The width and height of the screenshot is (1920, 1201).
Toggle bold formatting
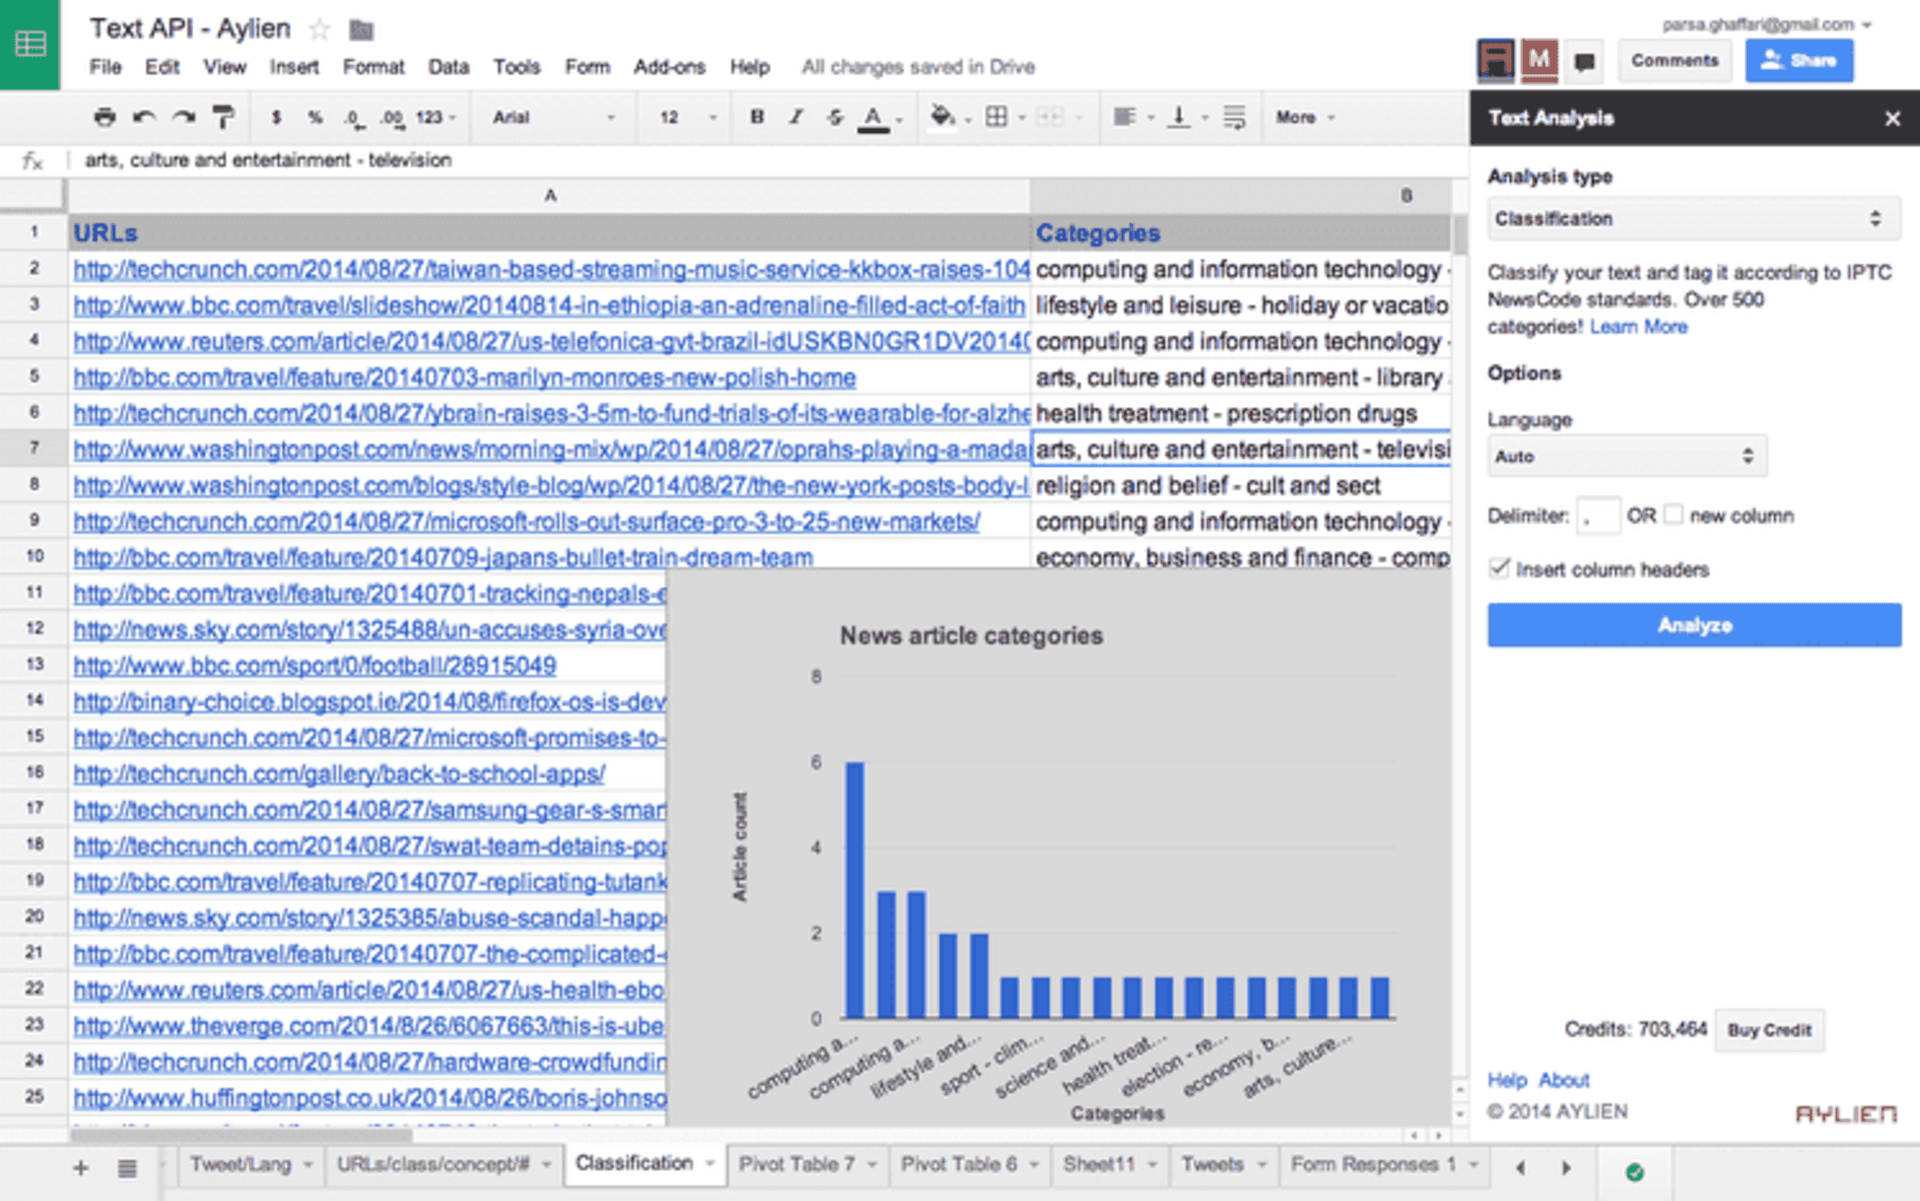pyautogui.click(x=756, y=117)
